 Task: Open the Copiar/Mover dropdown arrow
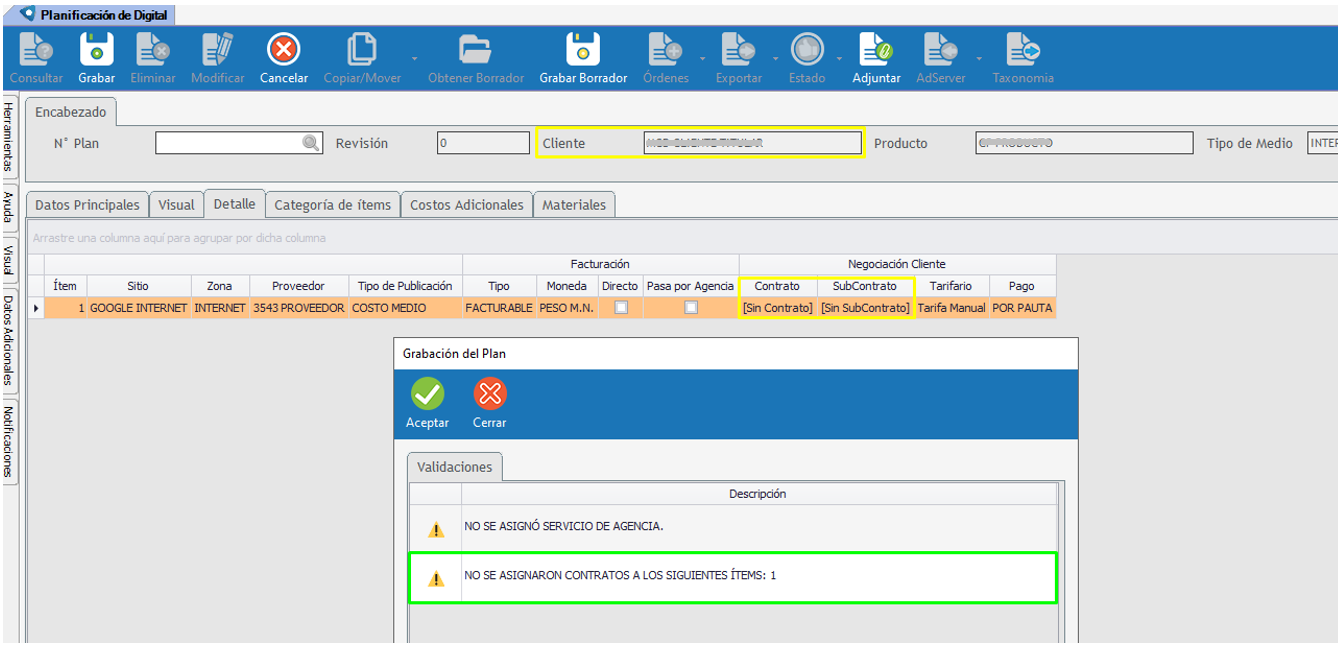[415, 58]
